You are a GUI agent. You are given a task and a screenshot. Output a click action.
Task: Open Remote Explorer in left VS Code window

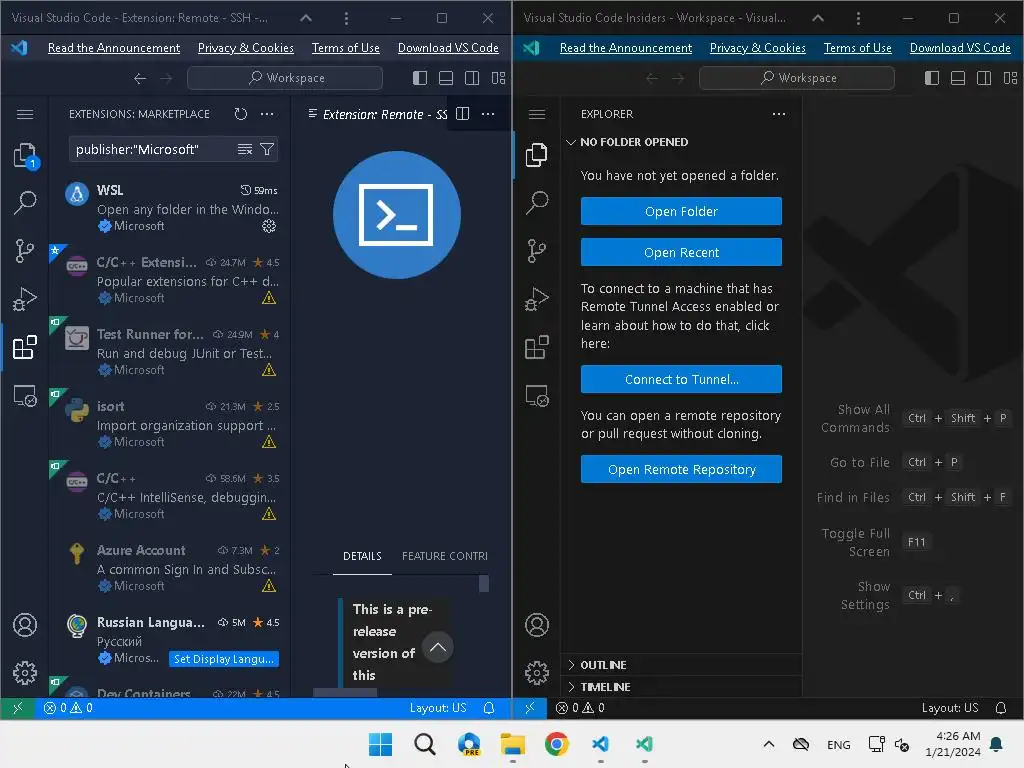[25, 396]
